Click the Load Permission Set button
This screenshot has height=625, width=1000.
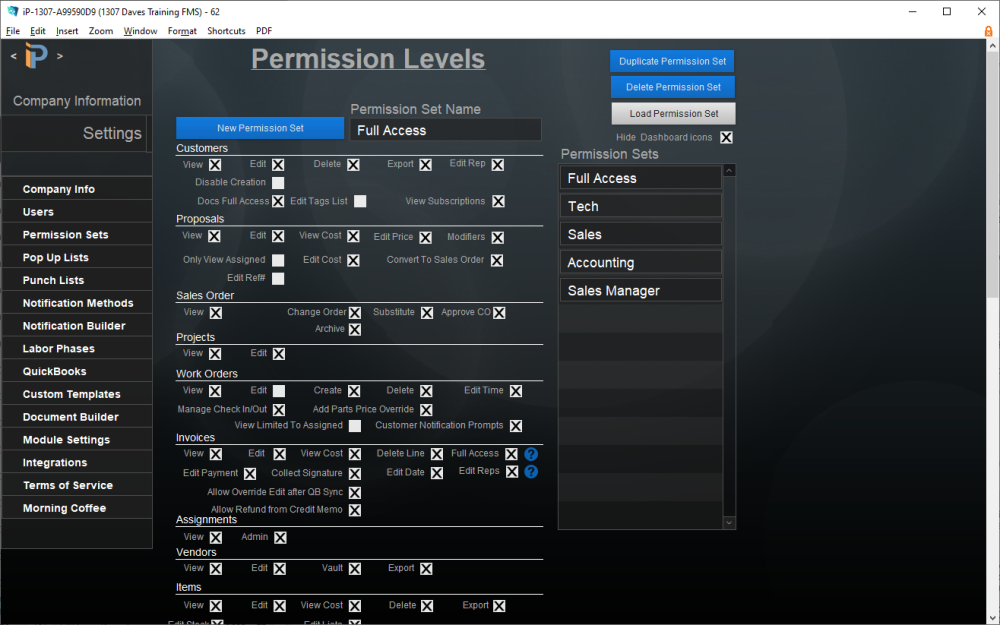[x=672, y=113]
